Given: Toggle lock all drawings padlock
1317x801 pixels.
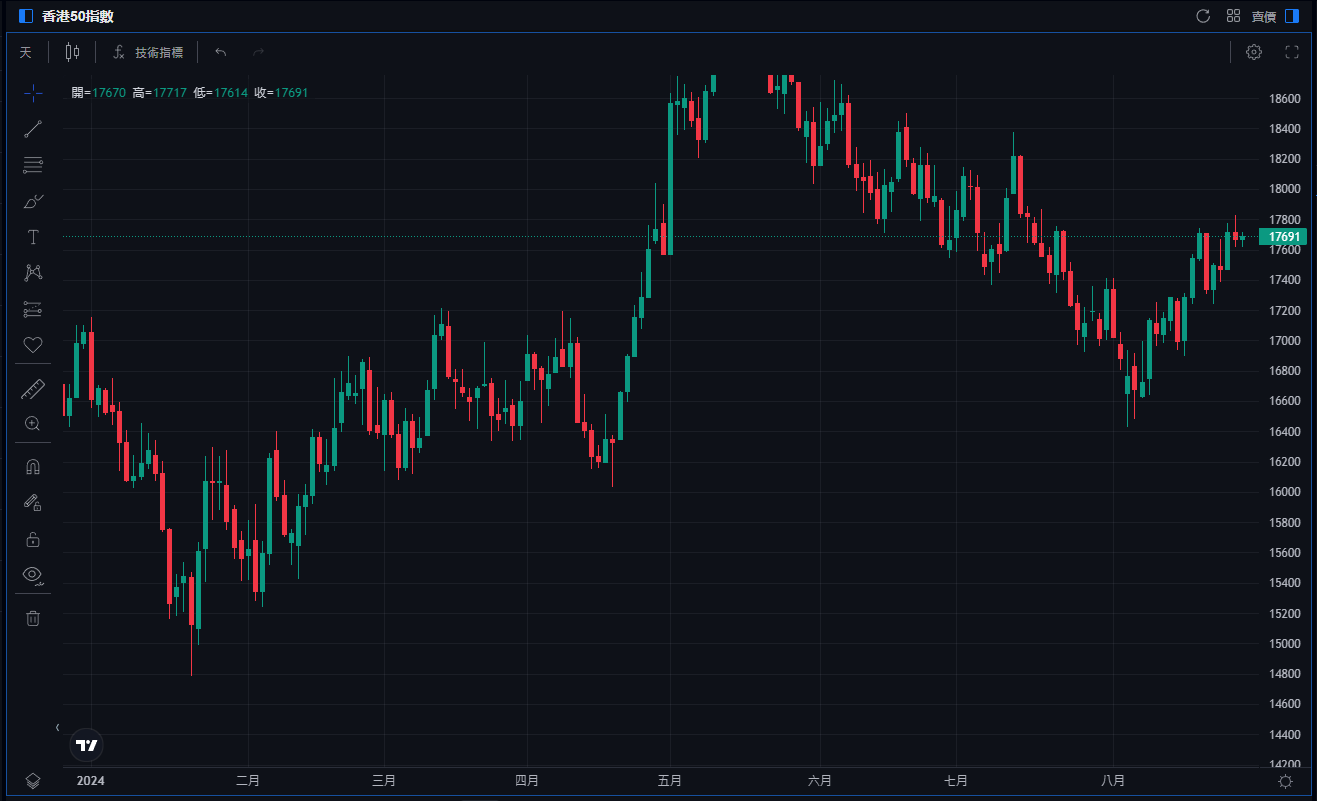Looking at the screenshot, I should pos(33,539).
